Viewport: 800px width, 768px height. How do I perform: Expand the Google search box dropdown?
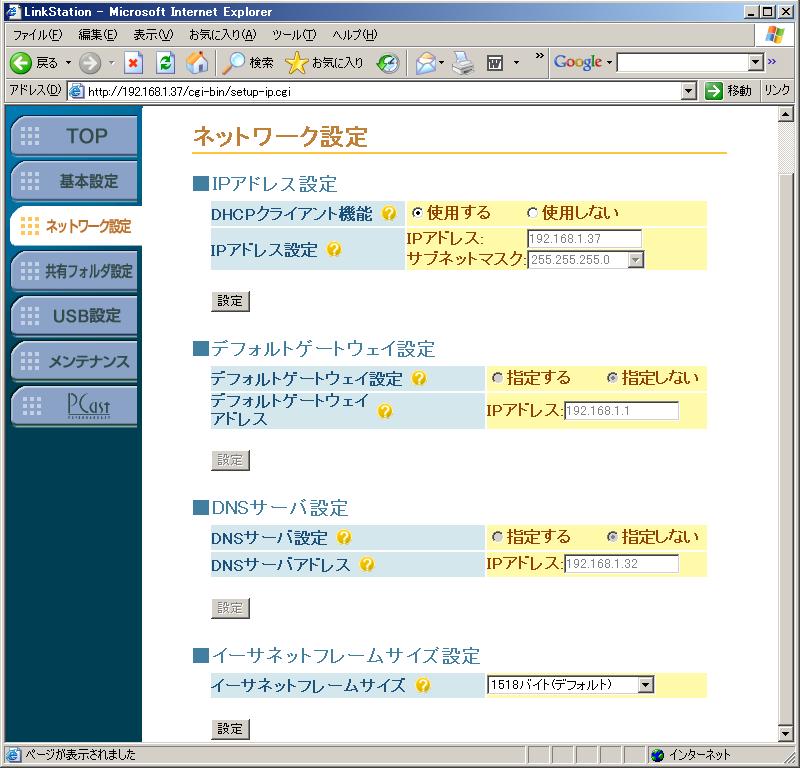click(x=756, y=62)
